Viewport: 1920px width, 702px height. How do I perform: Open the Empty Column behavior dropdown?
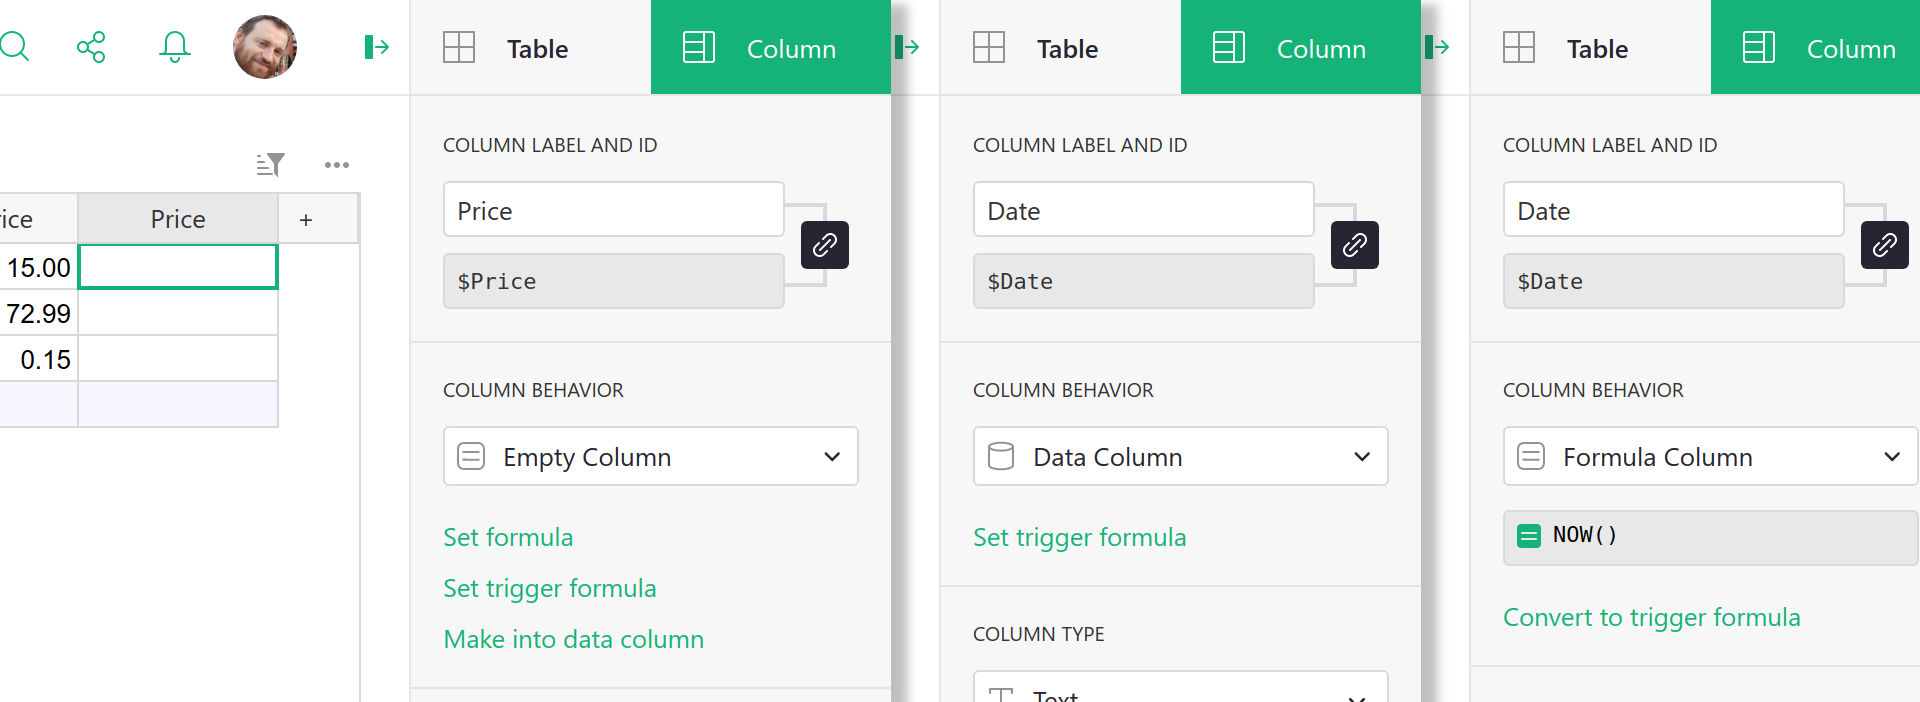point(650,457)
